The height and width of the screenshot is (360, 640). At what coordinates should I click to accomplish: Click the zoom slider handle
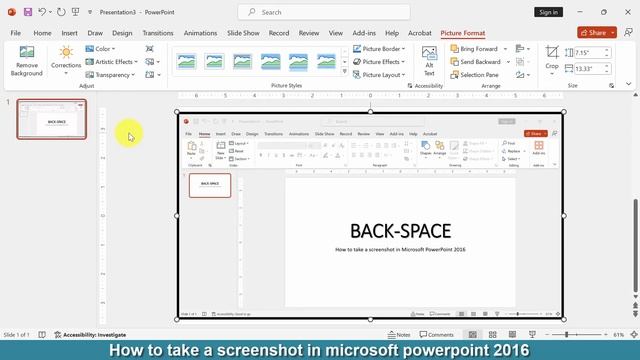point(567,335)
